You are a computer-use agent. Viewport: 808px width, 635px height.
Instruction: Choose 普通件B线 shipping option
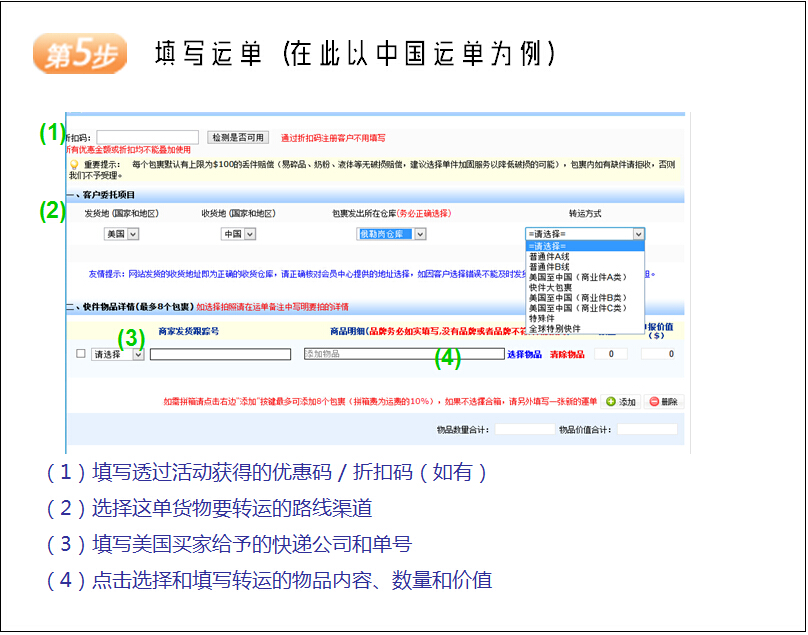[549, 267]
